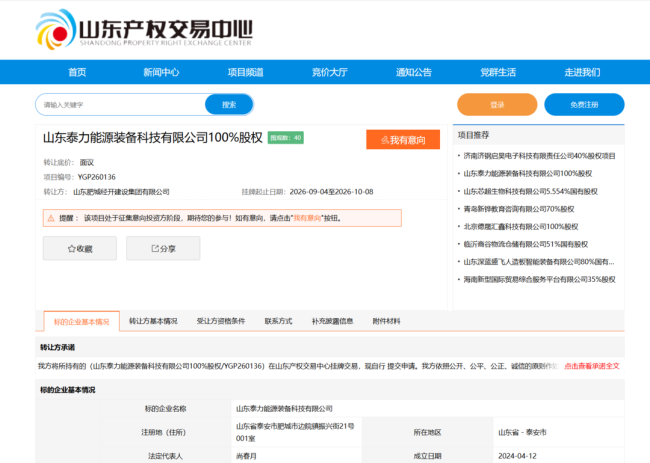Image resolution: width=650 pixels, height=463 pixels.
Task: Focus the keyword search input field
Action: click(x=121, y=104)
